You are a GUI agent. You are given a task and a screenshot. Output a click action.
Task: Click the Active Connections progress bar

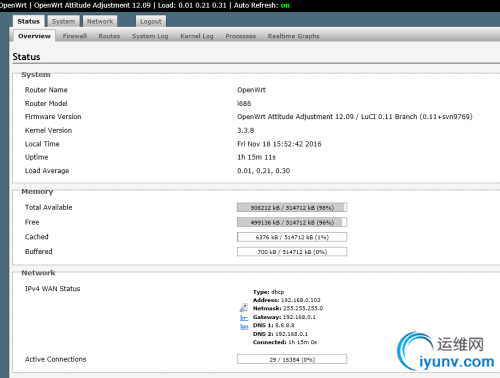(292, 359)
